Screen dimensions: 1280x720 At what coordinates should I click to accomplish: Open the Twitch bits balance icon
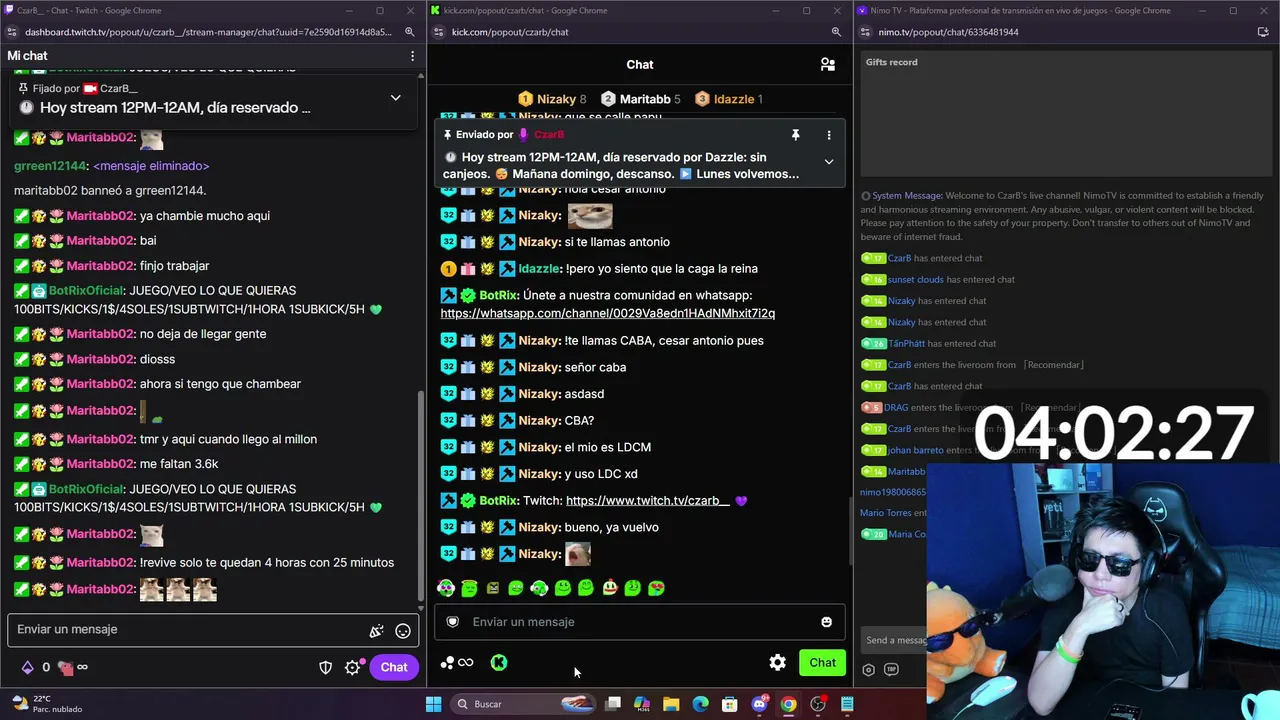(27, 667)
